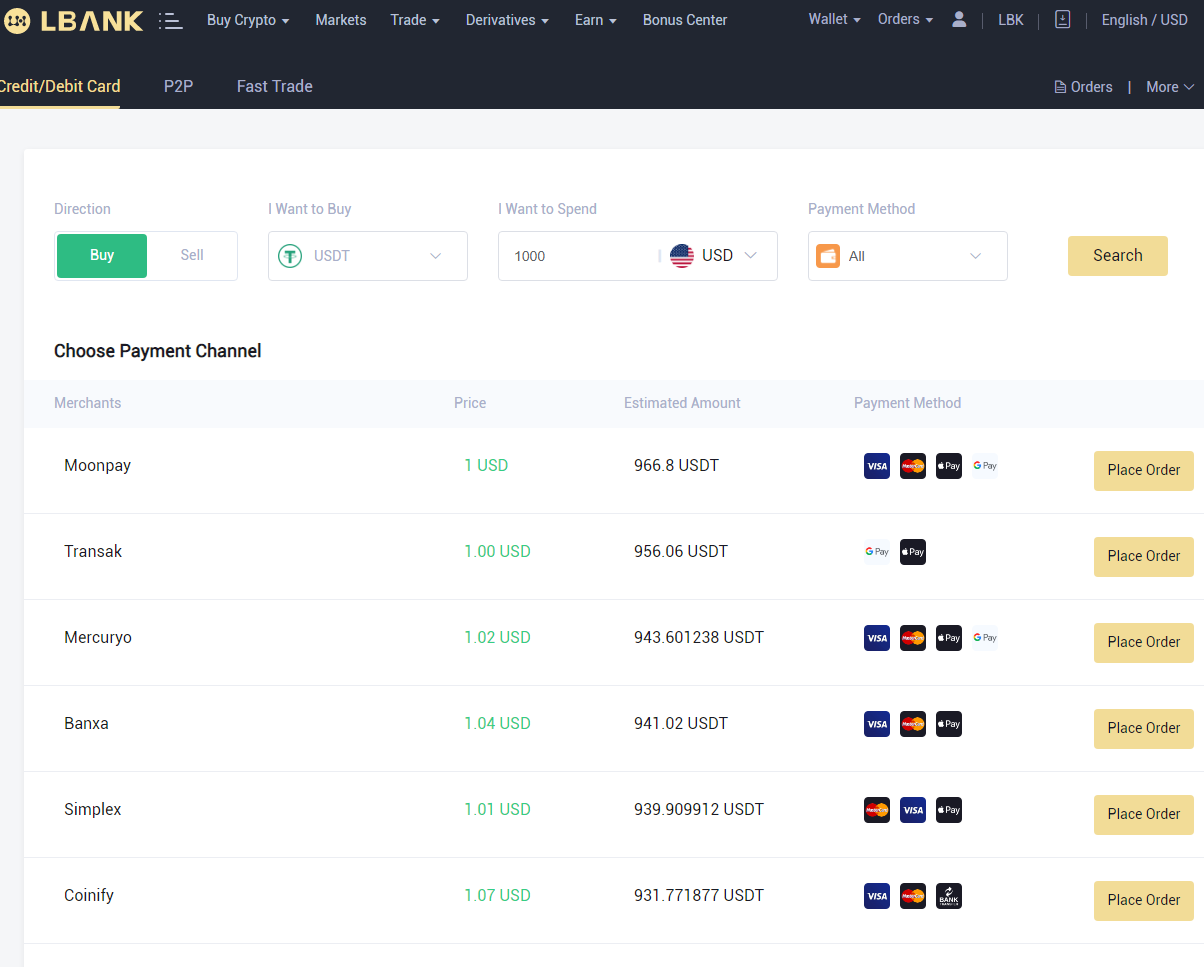
Task: Click the Visa icon in Simplex row
Action: [913, 810]
